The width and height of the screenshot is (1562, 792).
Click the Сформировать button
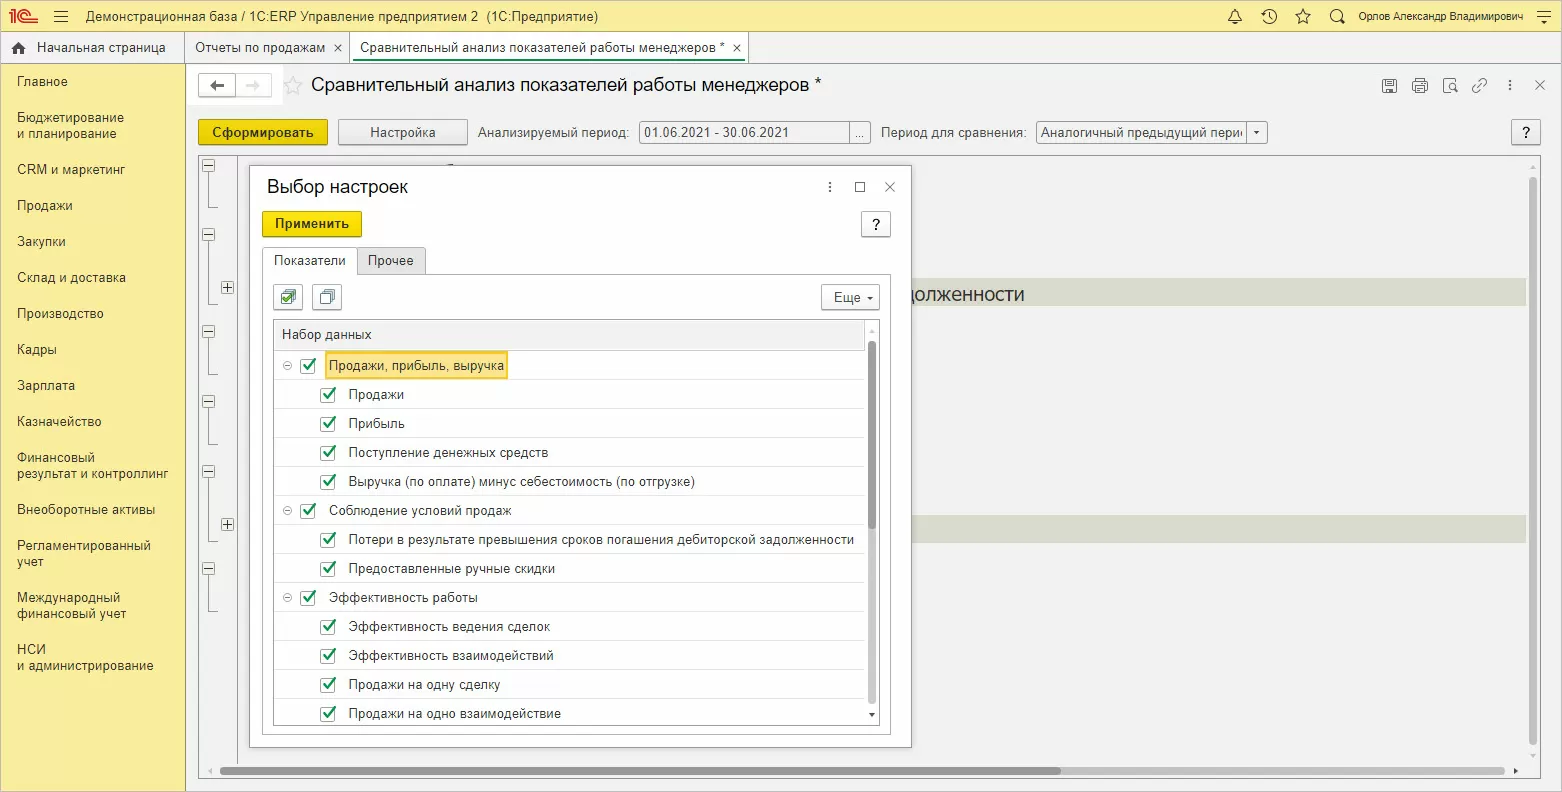tap(263, 133)
